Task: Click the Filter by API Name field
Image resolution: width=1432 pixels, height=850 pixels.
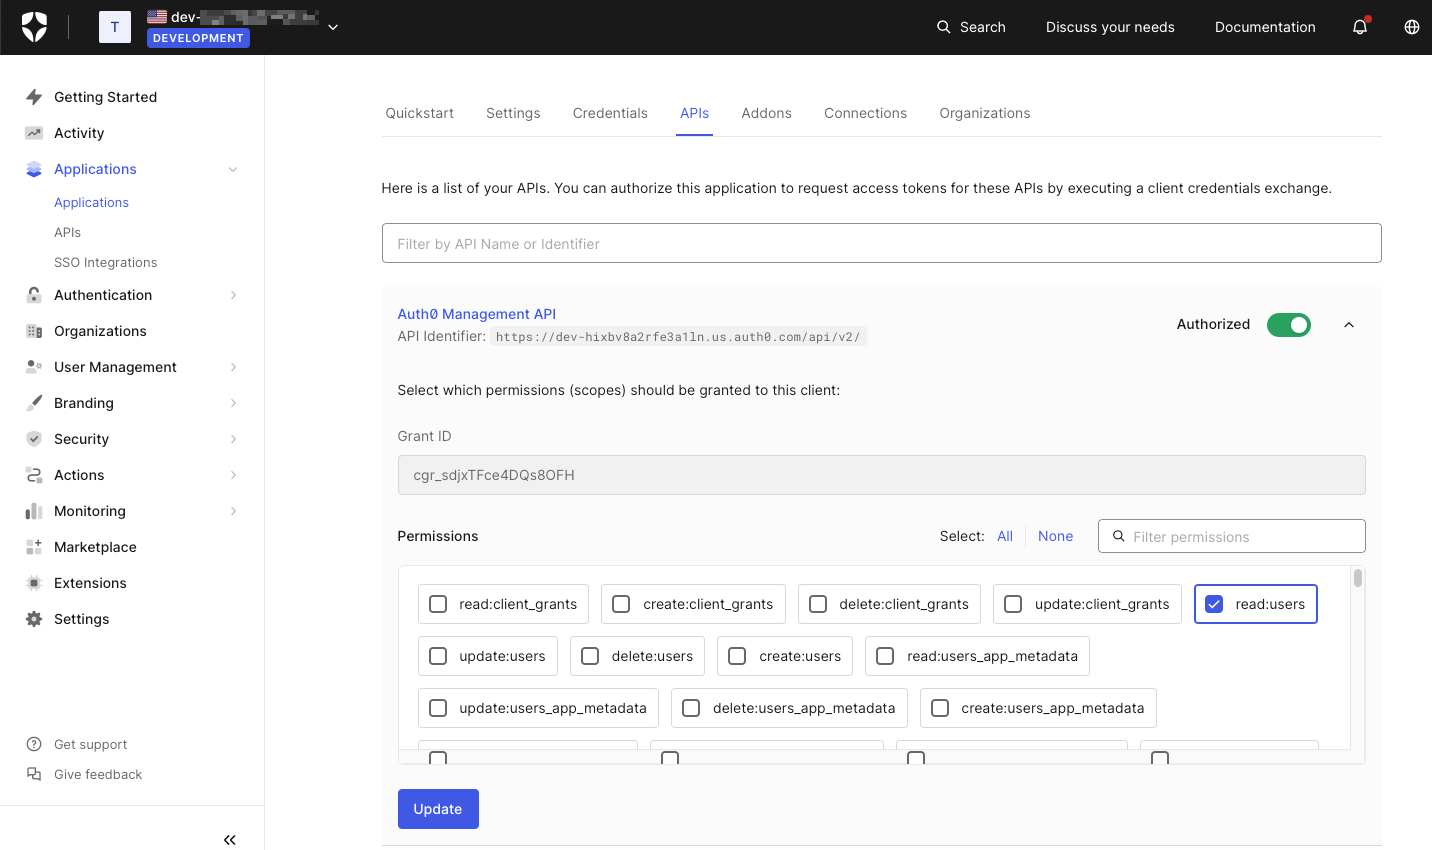Action: 881,243
